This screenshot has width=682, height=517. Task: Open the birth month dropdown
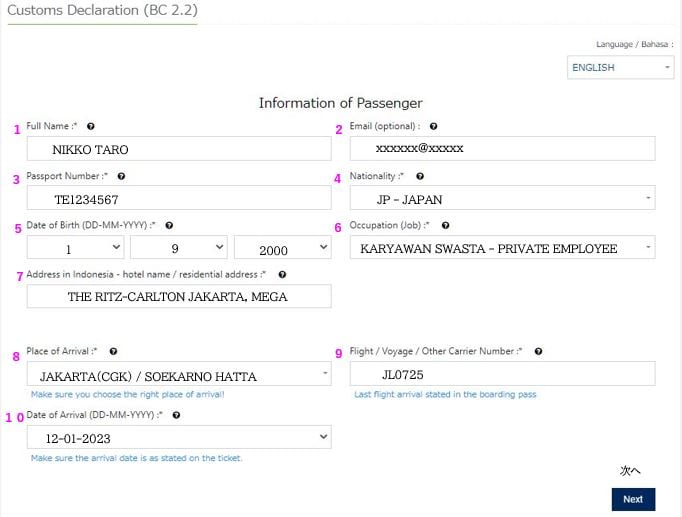[x=178, y=248]
